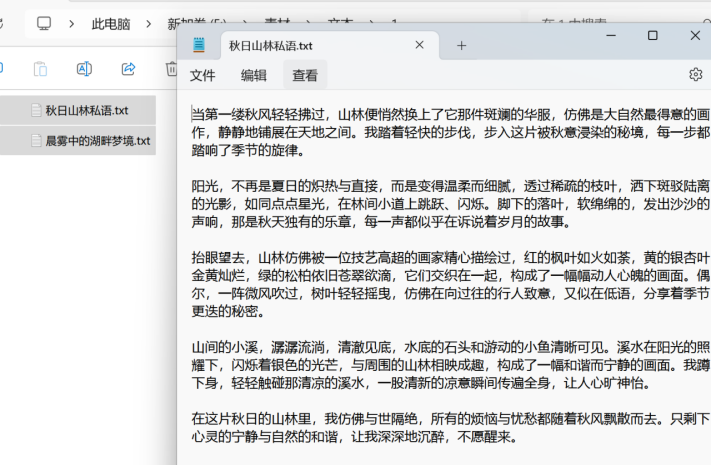Select file 晨雾中的湖畔梦境.txt in Explorer
The width and height of the screenshot is (712, 465).
(97, 141)
